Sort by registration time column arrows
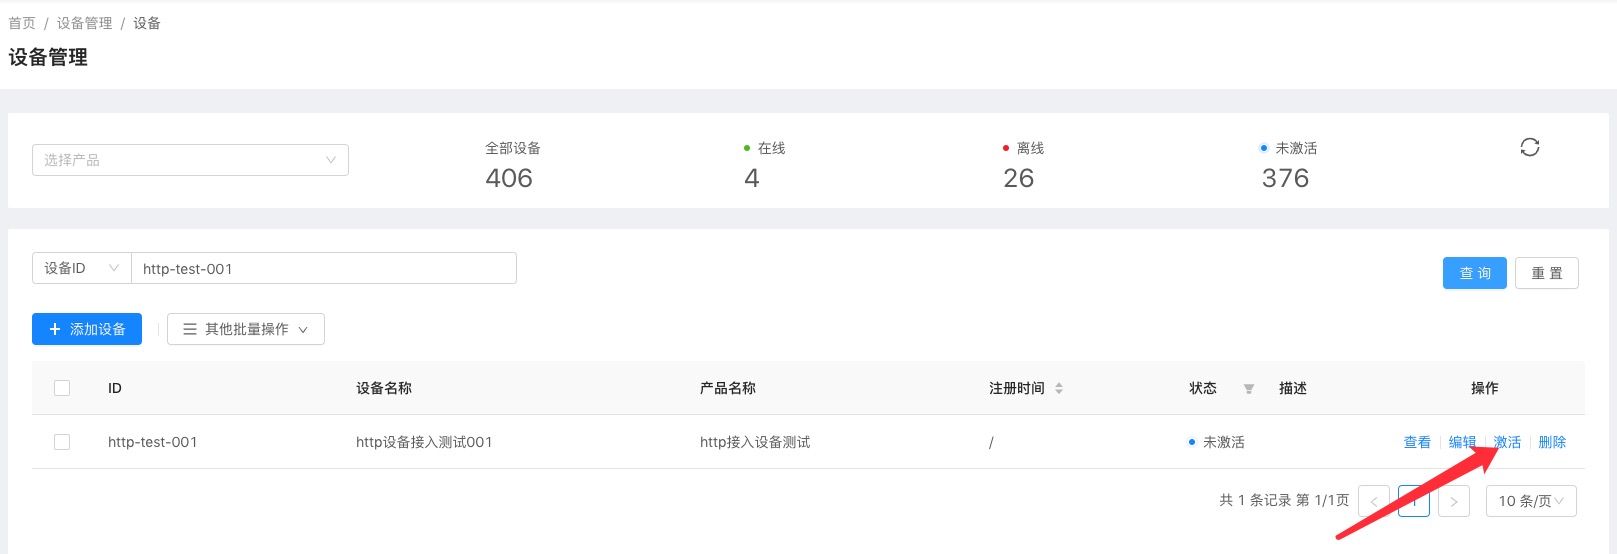The width and height of the screenshot is (1617, 554). (1059, 388)
